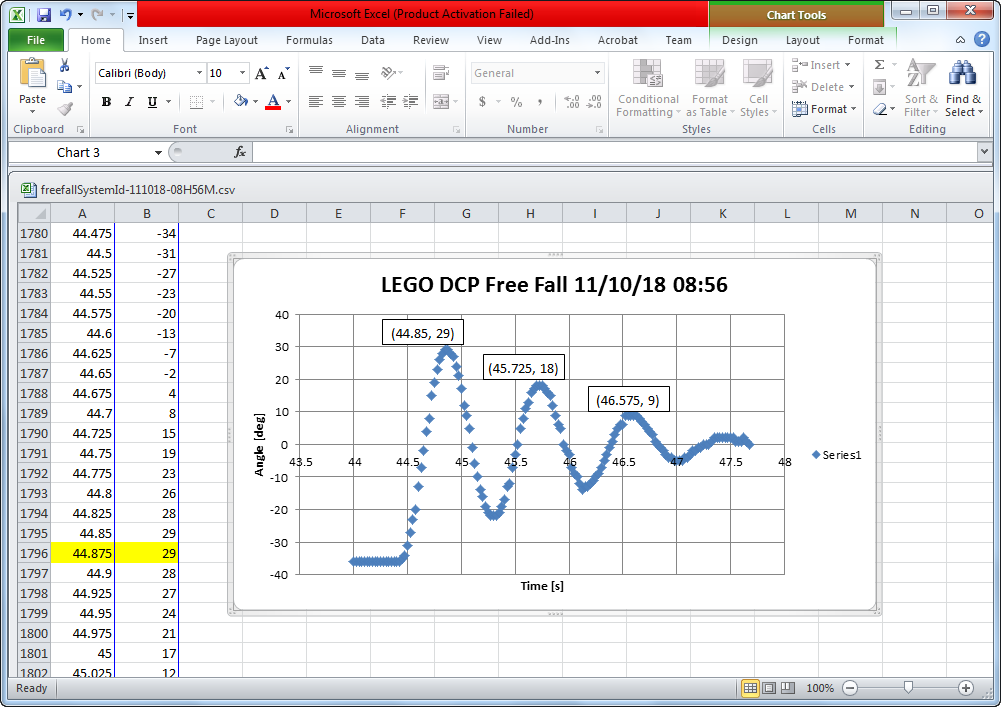Viewport: 1001px width, 707px height.
Task: Click the Comma Style icon
Action: (540, 102)
